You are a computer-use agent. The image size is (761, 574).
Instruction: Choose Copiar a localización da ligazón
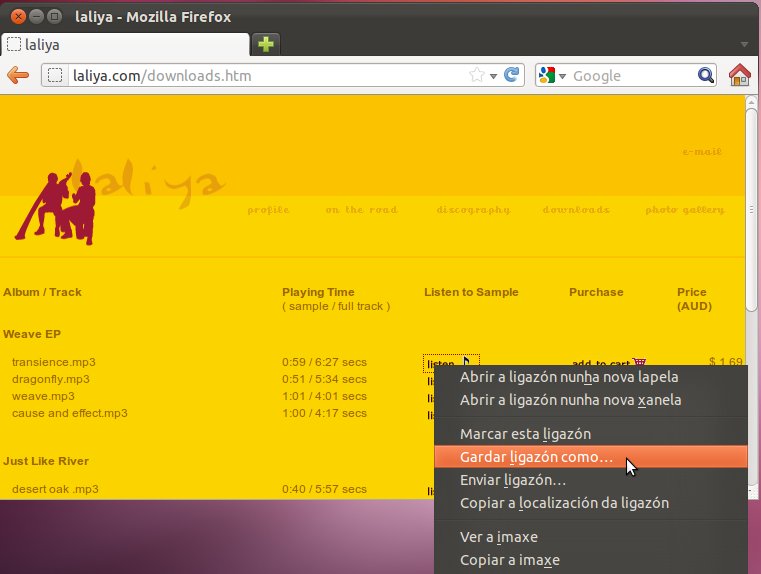point(591,503)
